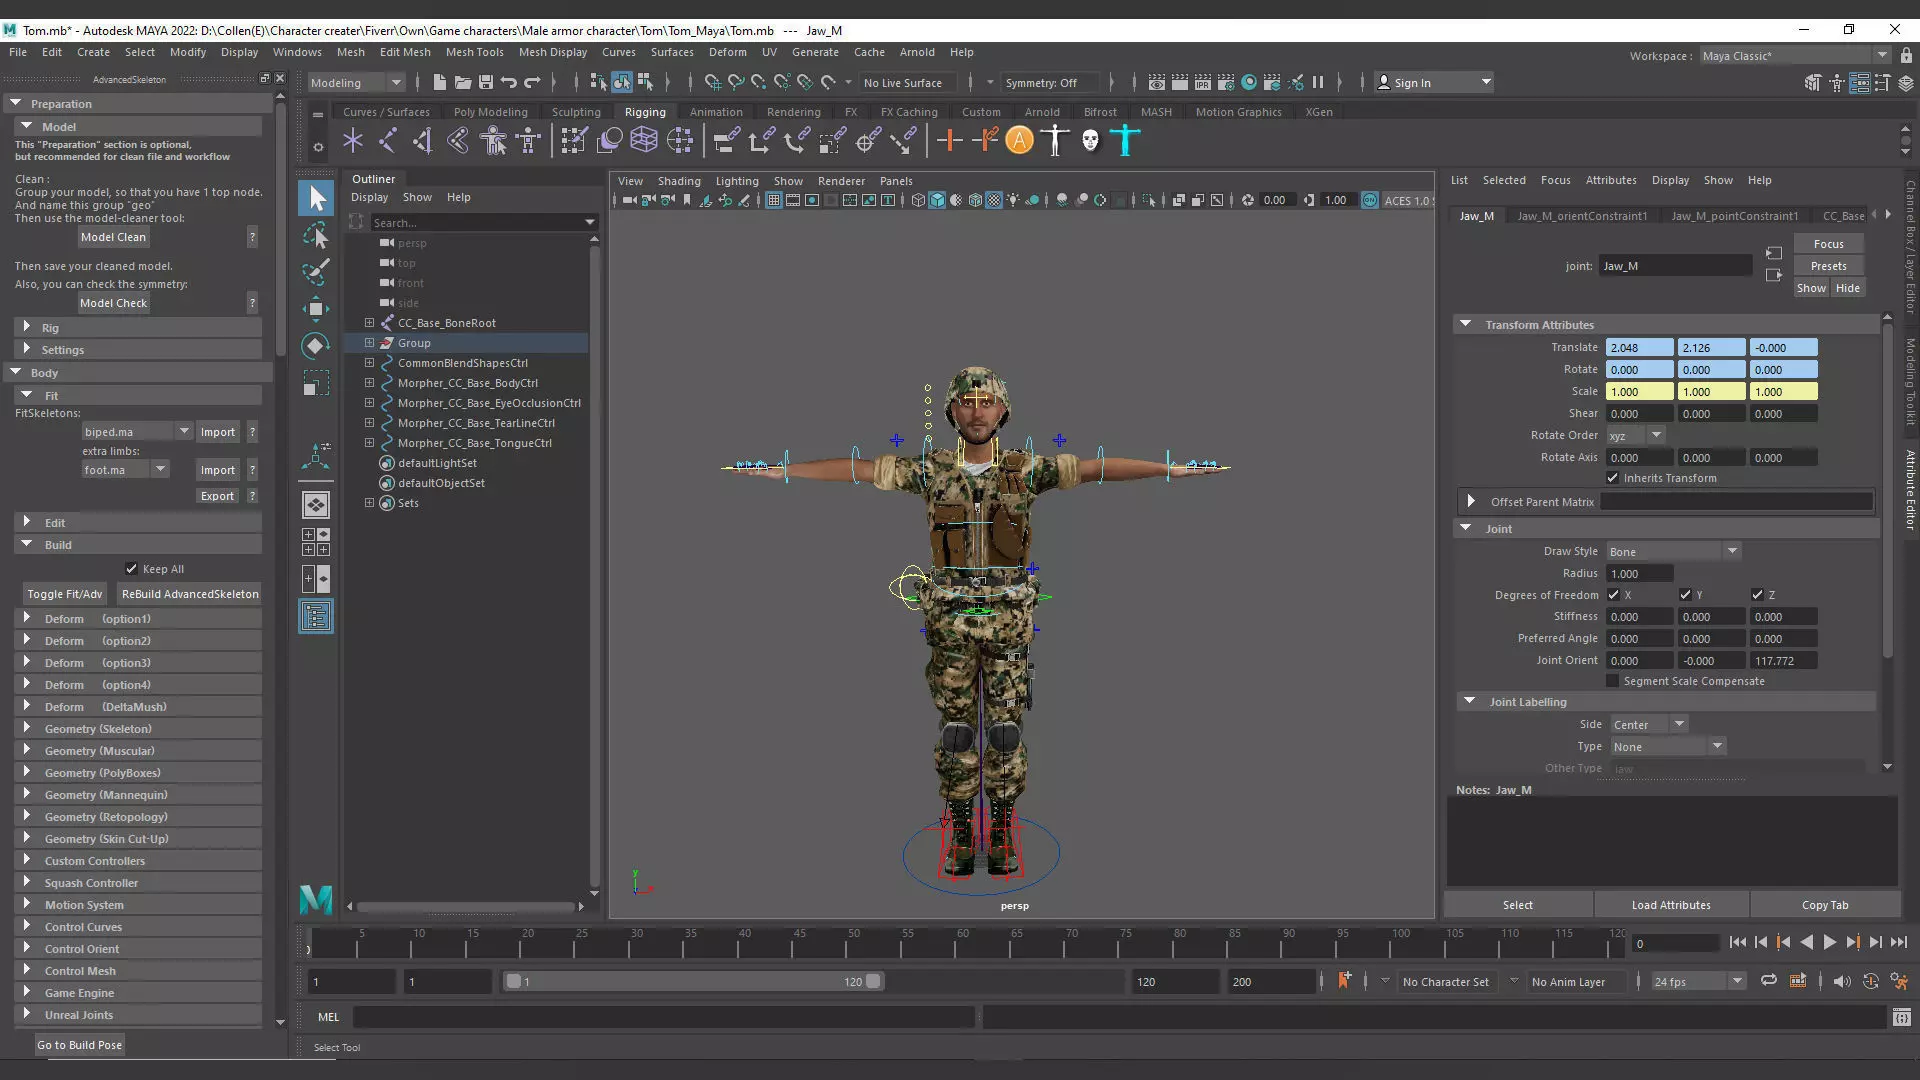Click the Paint Selection tool icon
The width and height of the screenshot is (1920, 1080).
(316, 272)
